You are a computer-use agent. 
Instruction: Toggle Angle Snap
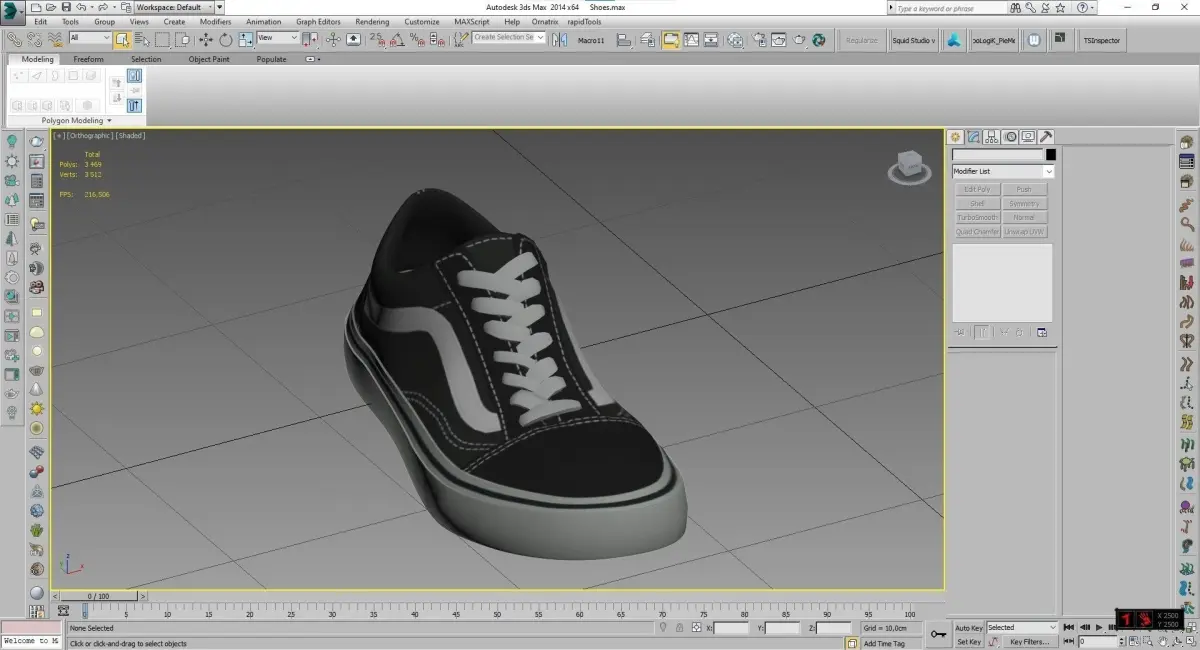[x=397, y=40]
